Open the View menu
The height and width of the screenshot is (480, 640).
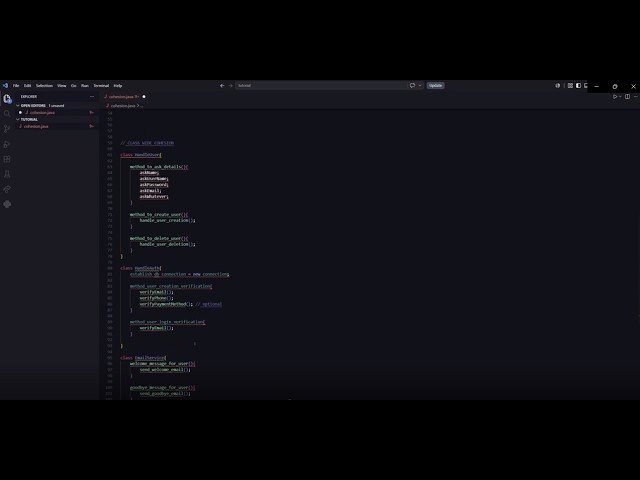point(62,86)
